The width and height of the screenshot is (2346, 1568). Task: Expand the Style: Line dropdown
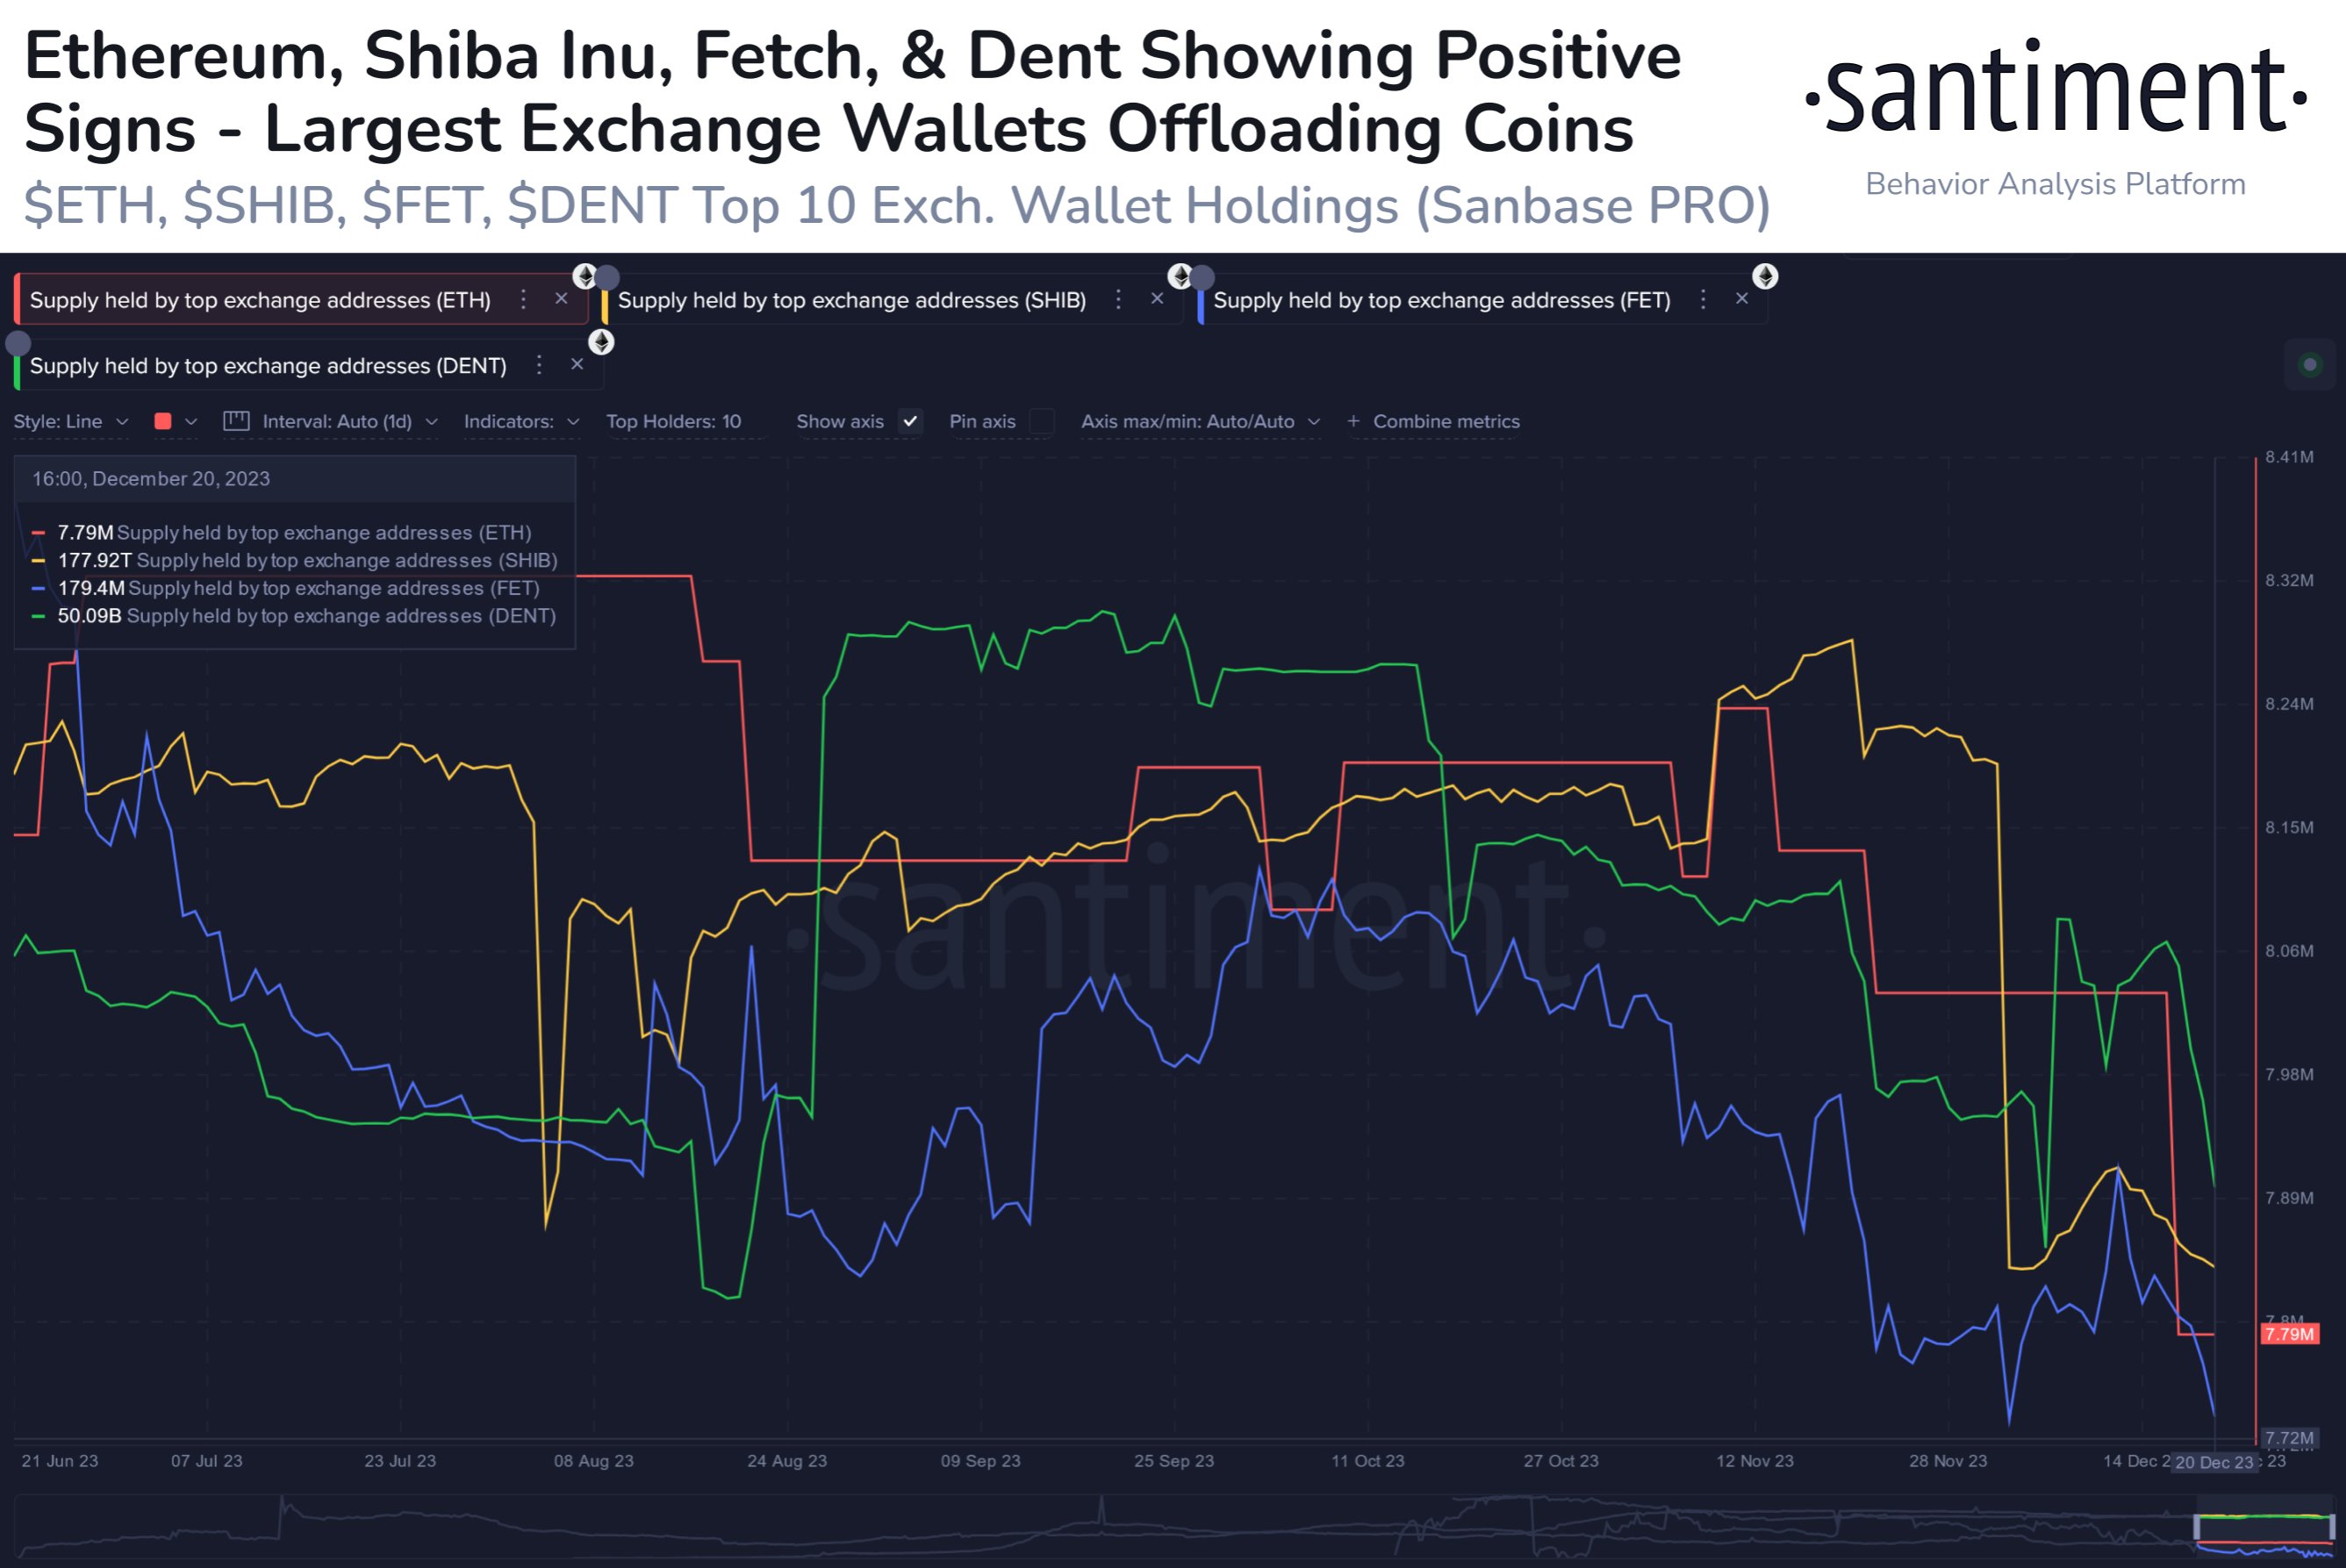pos(71,421)
